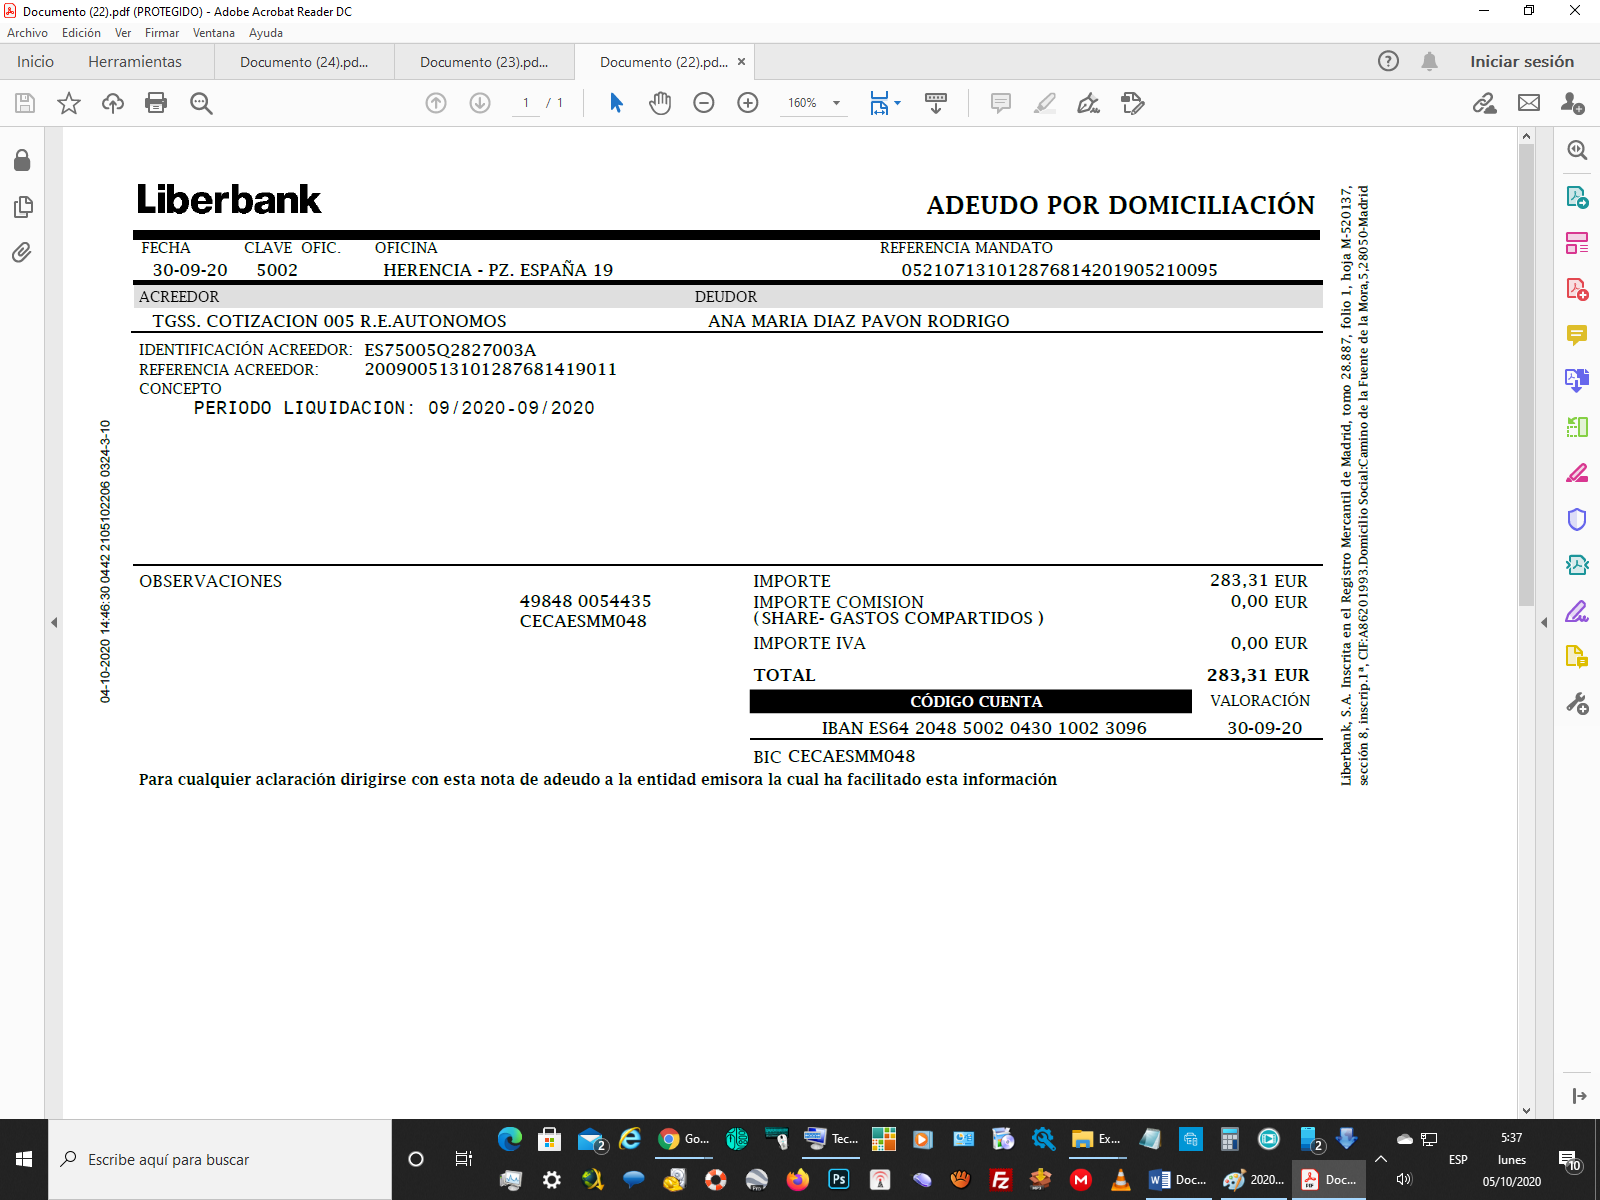Click the Zoom in plus icon
This screenshot has height=1200, width=1600.
click(x=748, y=103)
